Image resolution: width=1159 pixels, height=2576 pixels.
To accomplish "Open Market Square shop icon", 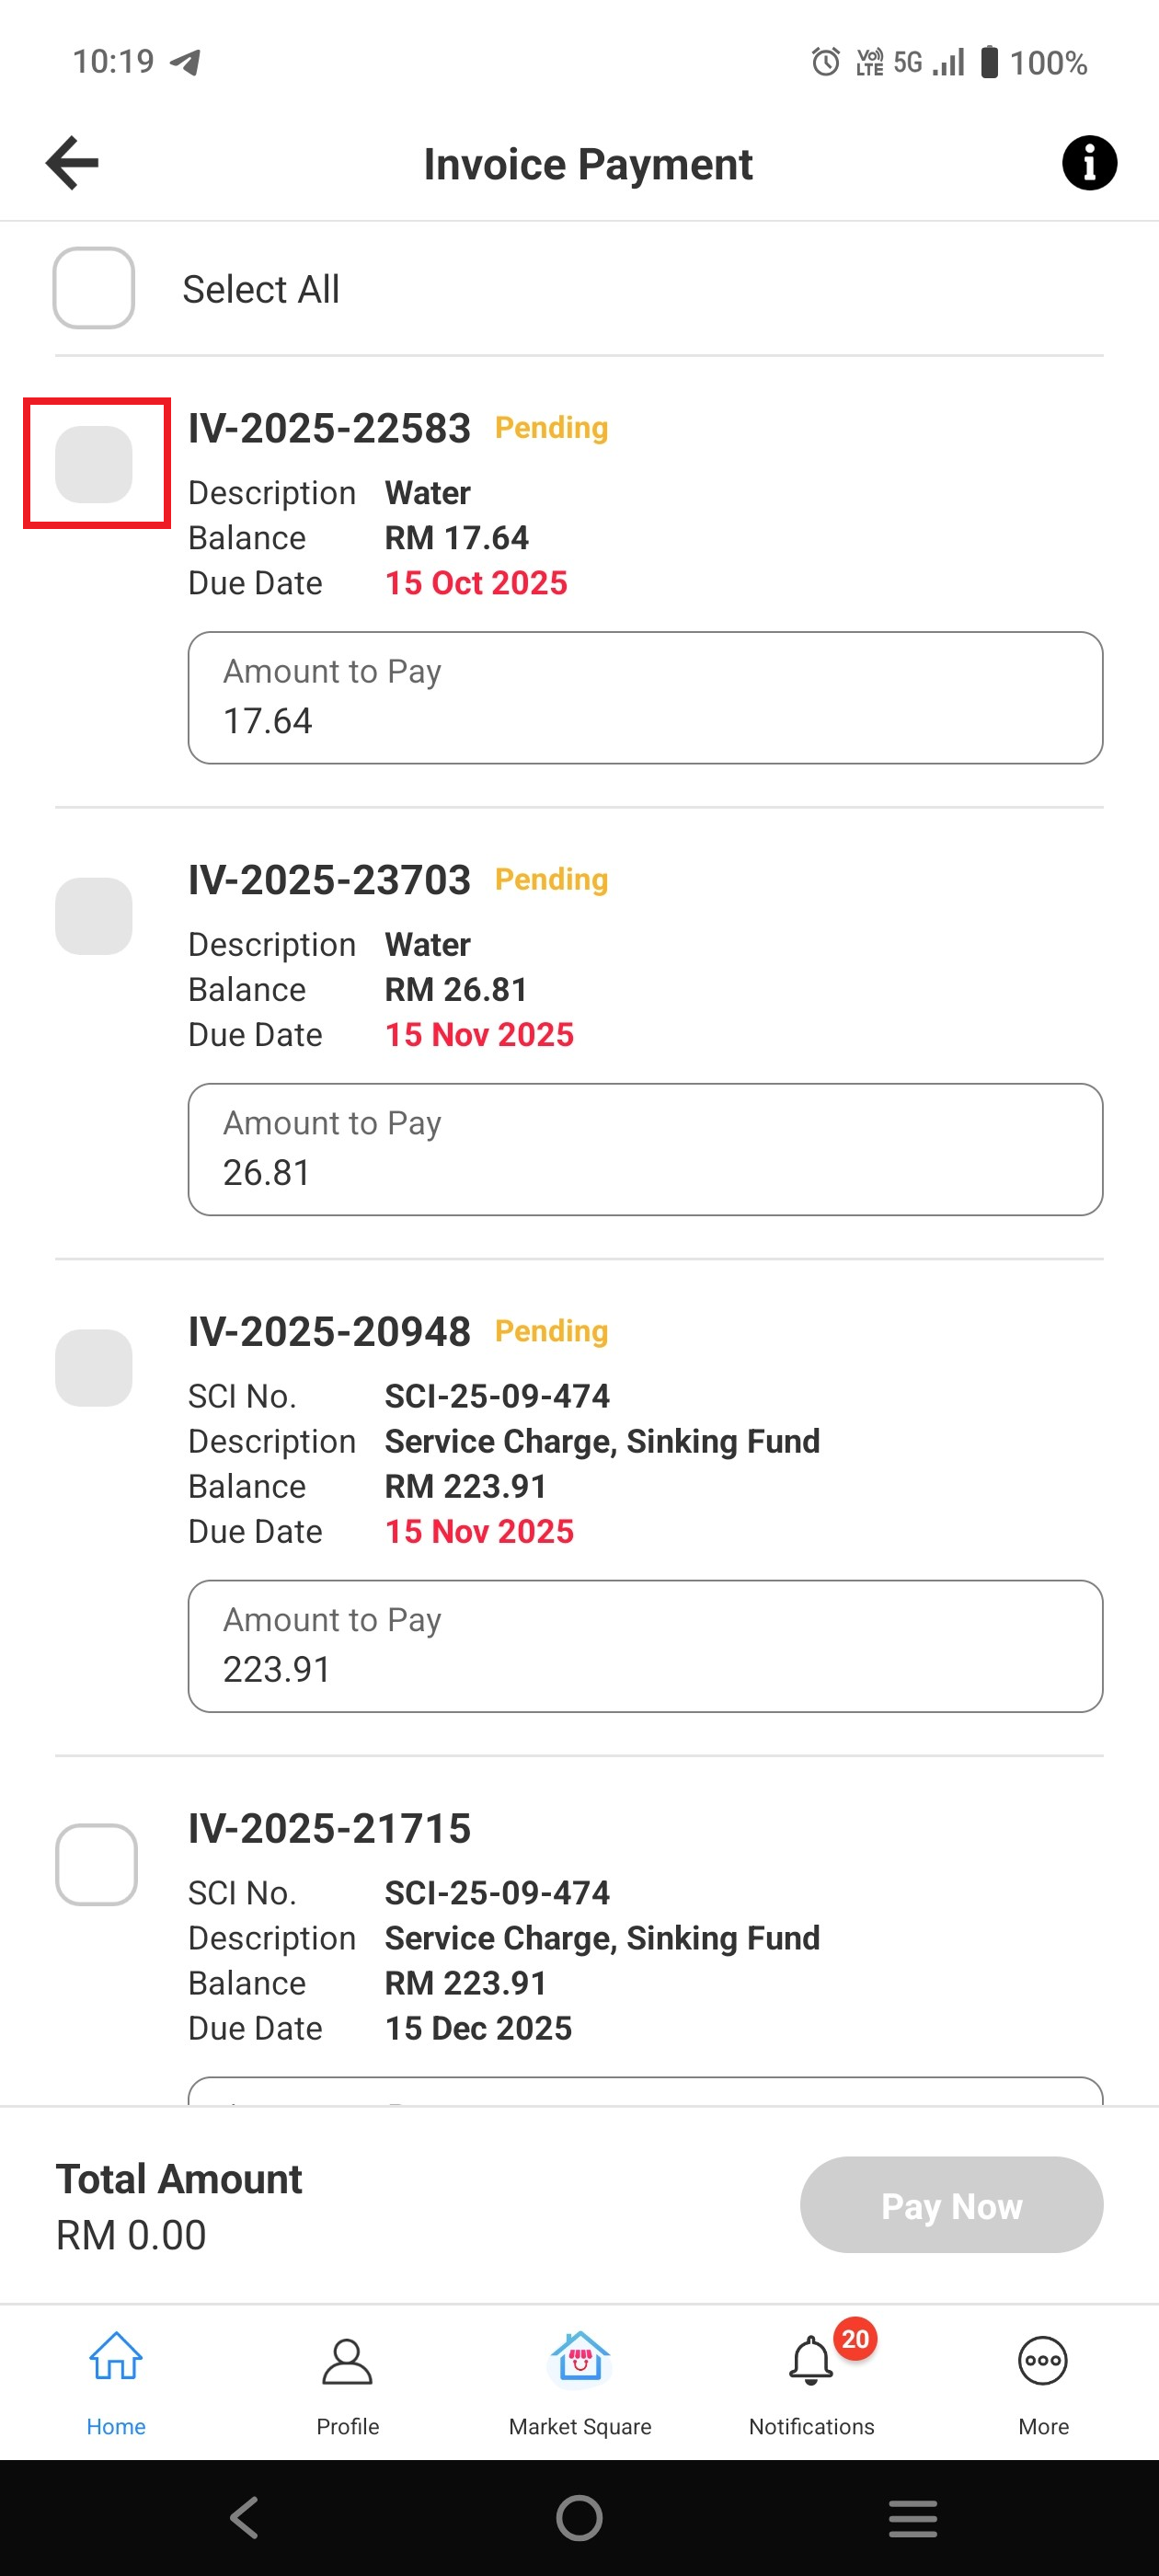I will pos(580,2358).
